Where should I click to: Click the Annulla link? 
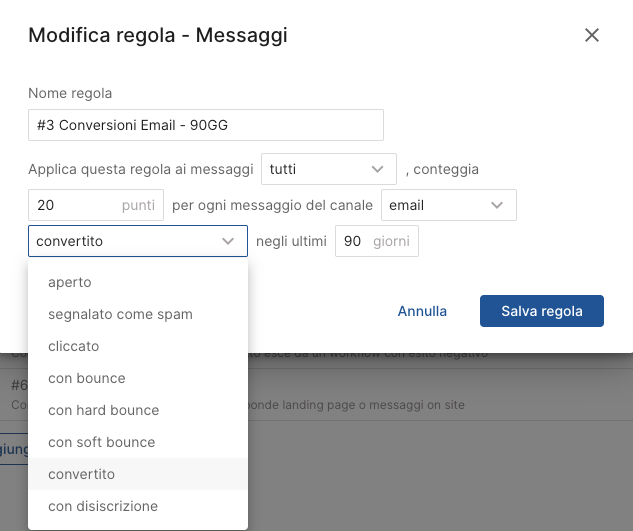(422, 311)
